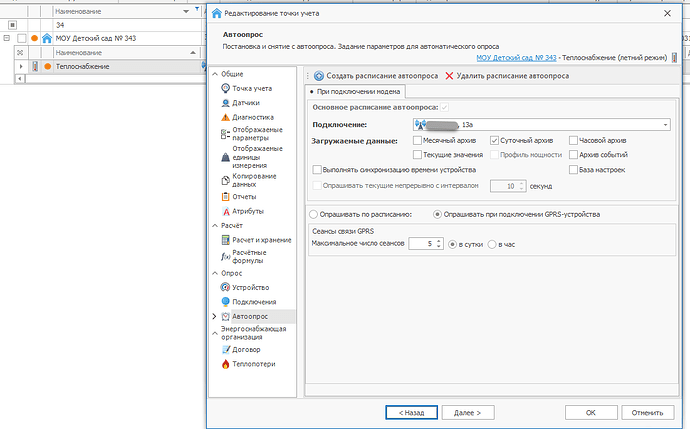Click the maximum sessions number spinner field
The width and height of the screenshot is (690, 429).
426,243
